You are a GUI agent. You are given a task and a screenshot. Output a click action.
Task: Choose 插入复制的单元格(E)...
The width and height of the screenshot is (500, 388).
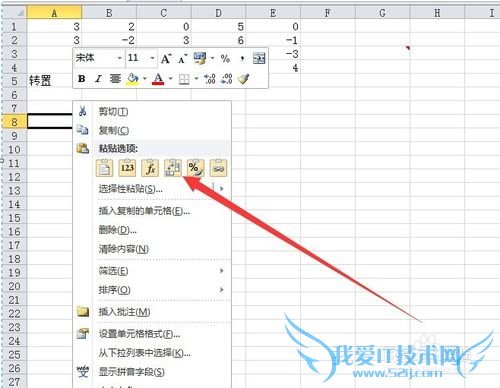pyautogui.click(x=152, y=211)
